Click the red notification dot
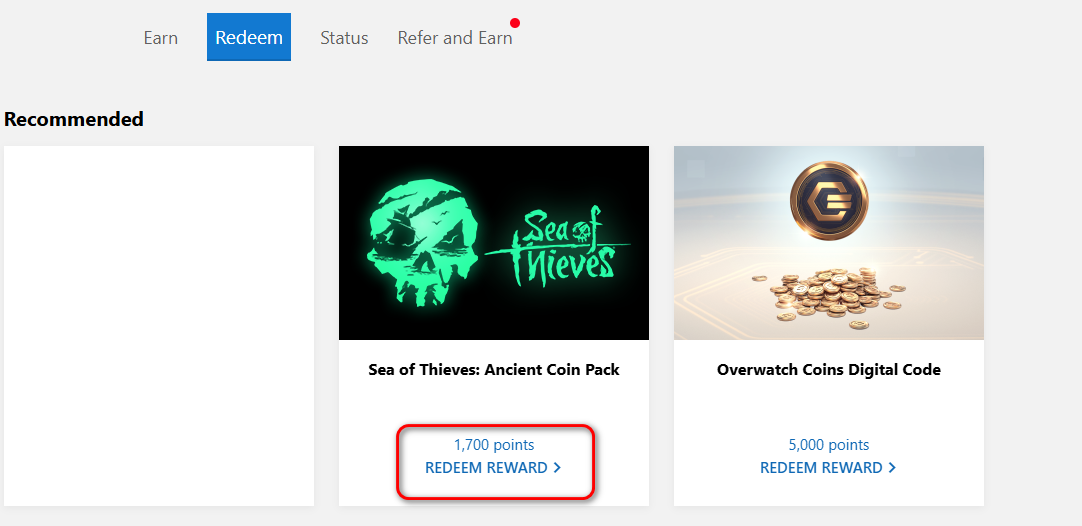Image resolution: width=1082 pixels, height=526 pixels. tap(515, 22)
